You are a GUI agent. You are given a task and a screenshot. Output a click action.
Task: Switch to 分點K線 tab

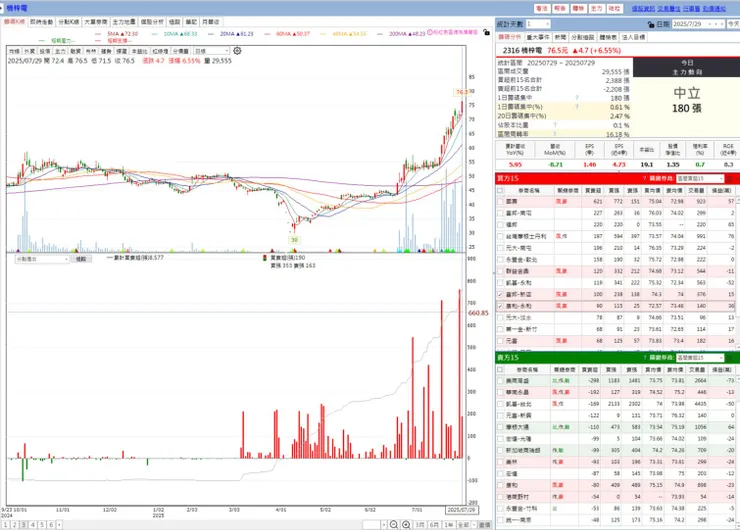(68, 22)
